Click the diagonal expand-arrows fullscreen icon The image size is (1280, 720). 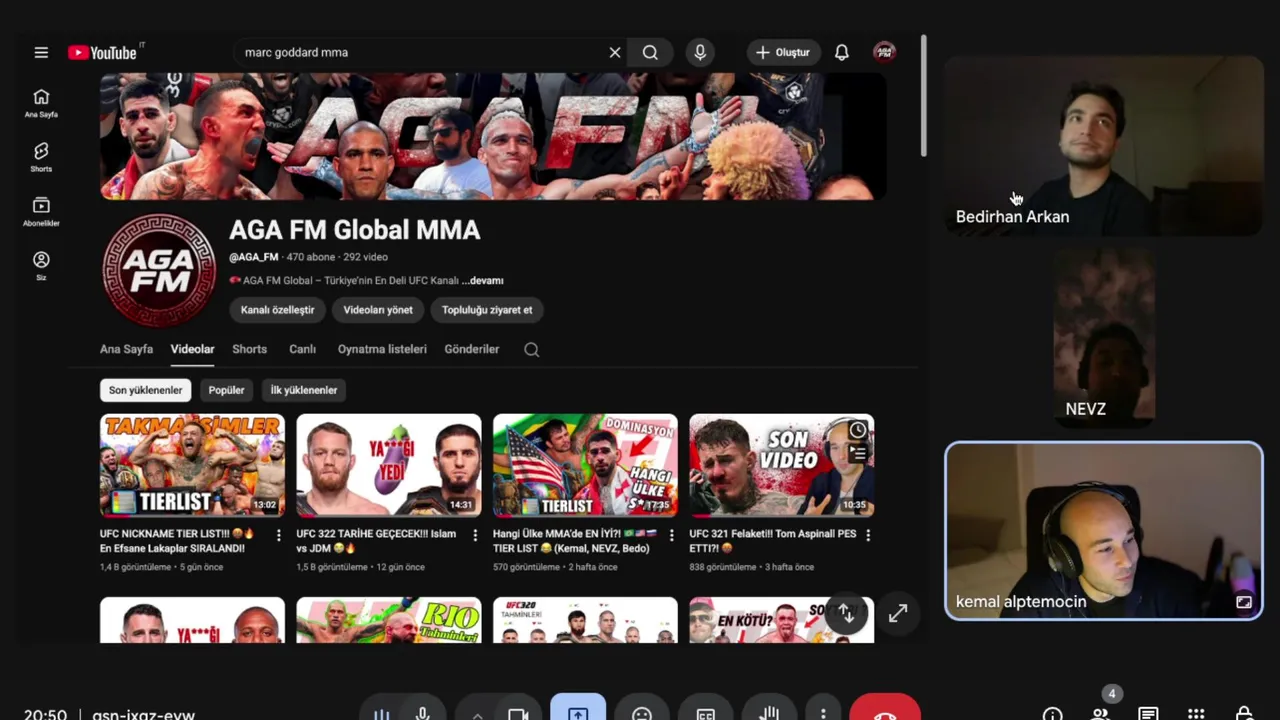point(898,613)
